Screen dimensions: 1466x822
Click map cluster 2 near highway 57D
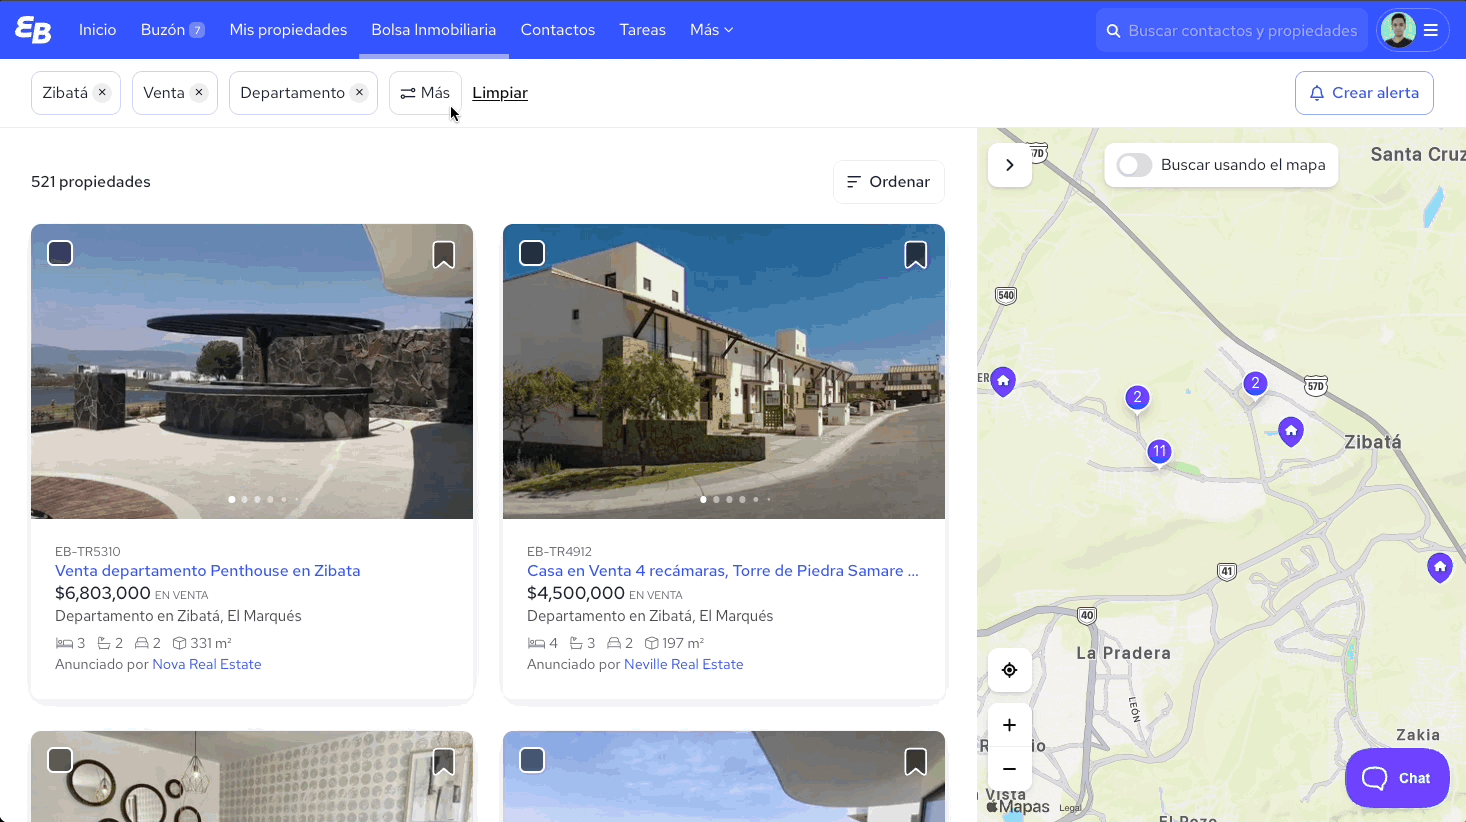tap(1255, 383)
